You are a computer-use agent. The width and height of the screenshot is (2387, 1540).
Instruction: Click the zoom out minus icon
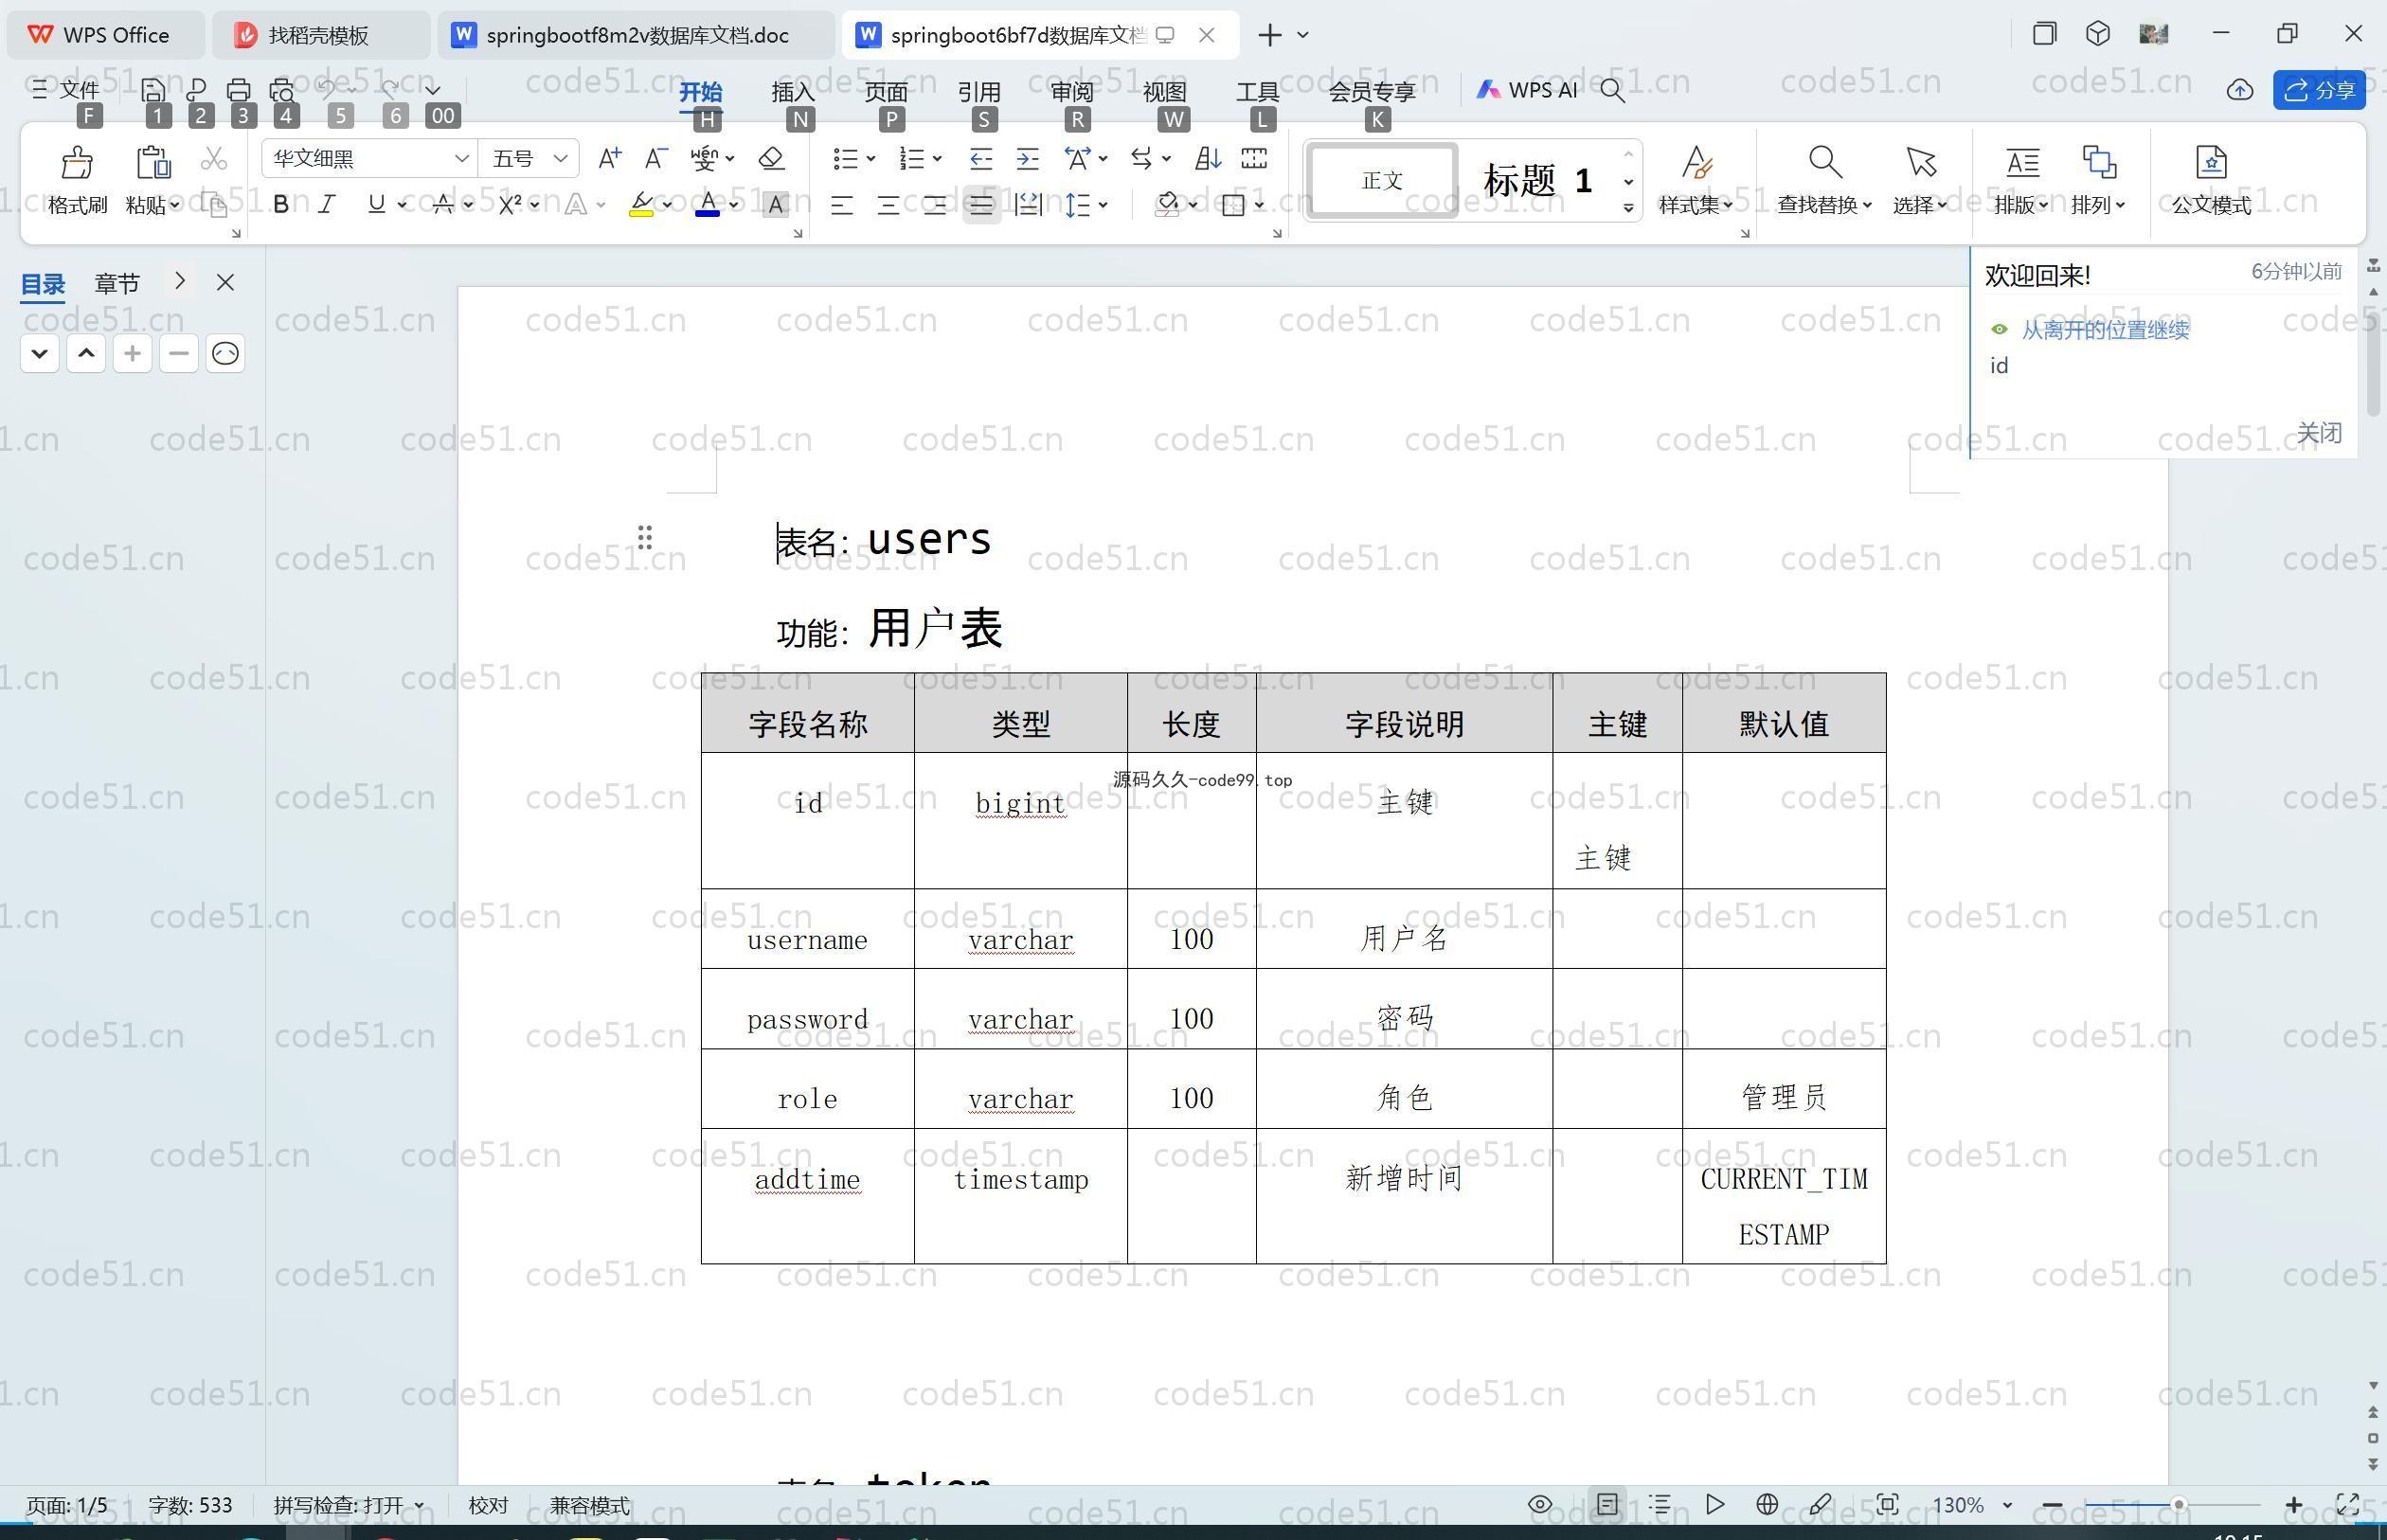click(2052, 1504)
